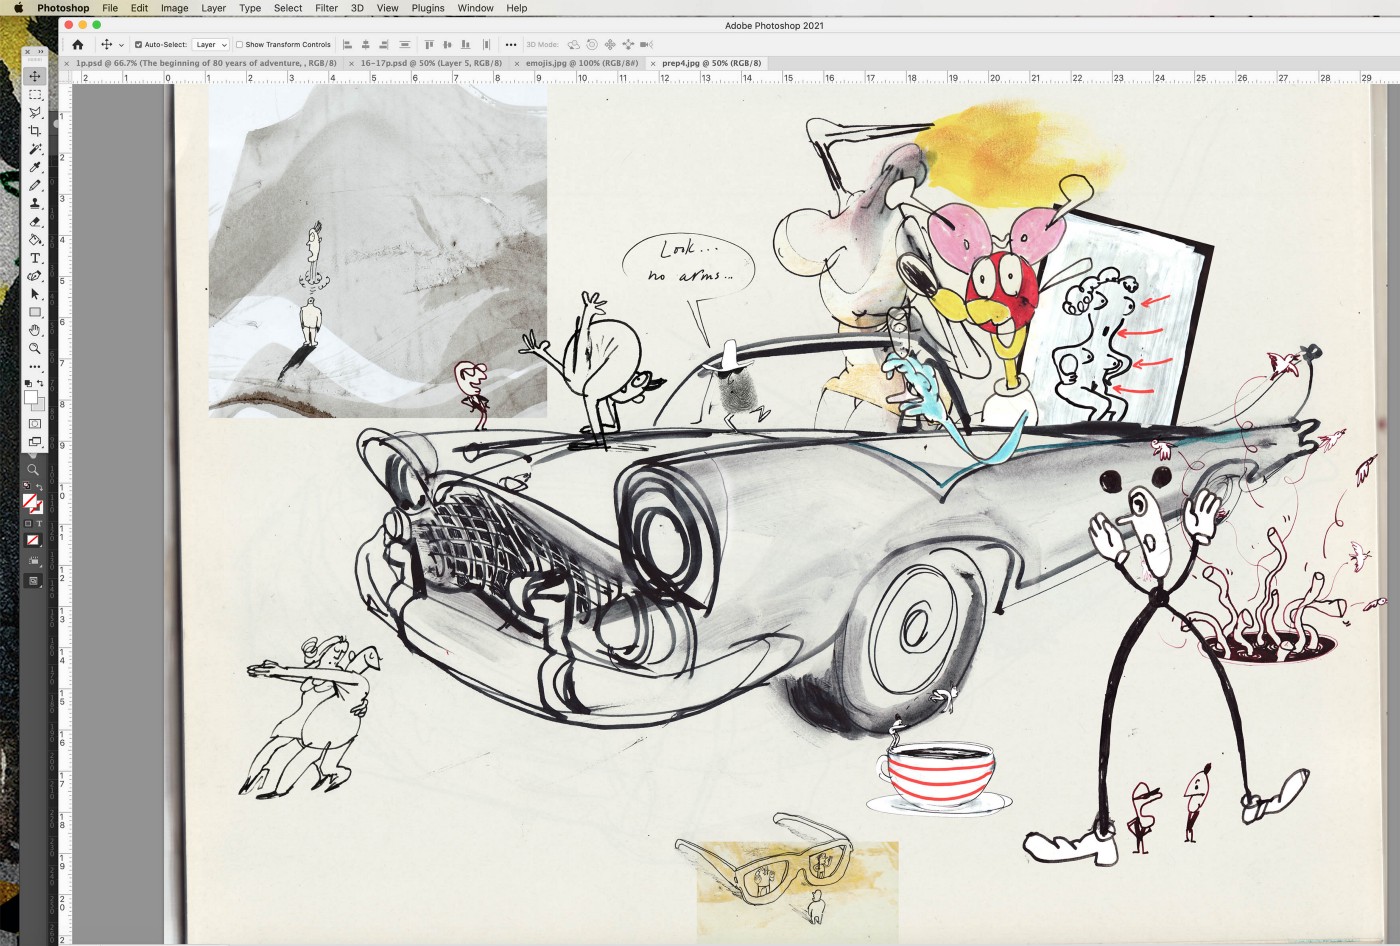Select the Hand tool
Image resolution: width=1400 pixels, height=946 pixels.
[x=35, y=330]
